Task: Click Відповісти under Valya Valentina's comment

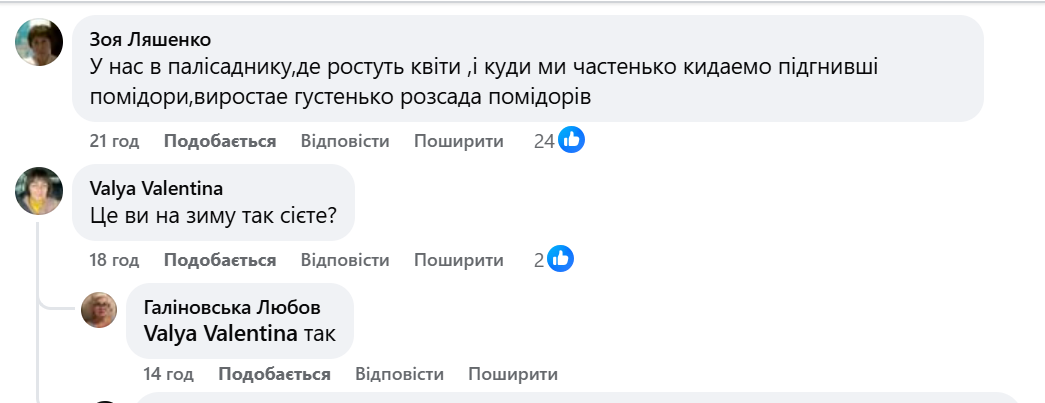Action: click(x=345, y=260)
